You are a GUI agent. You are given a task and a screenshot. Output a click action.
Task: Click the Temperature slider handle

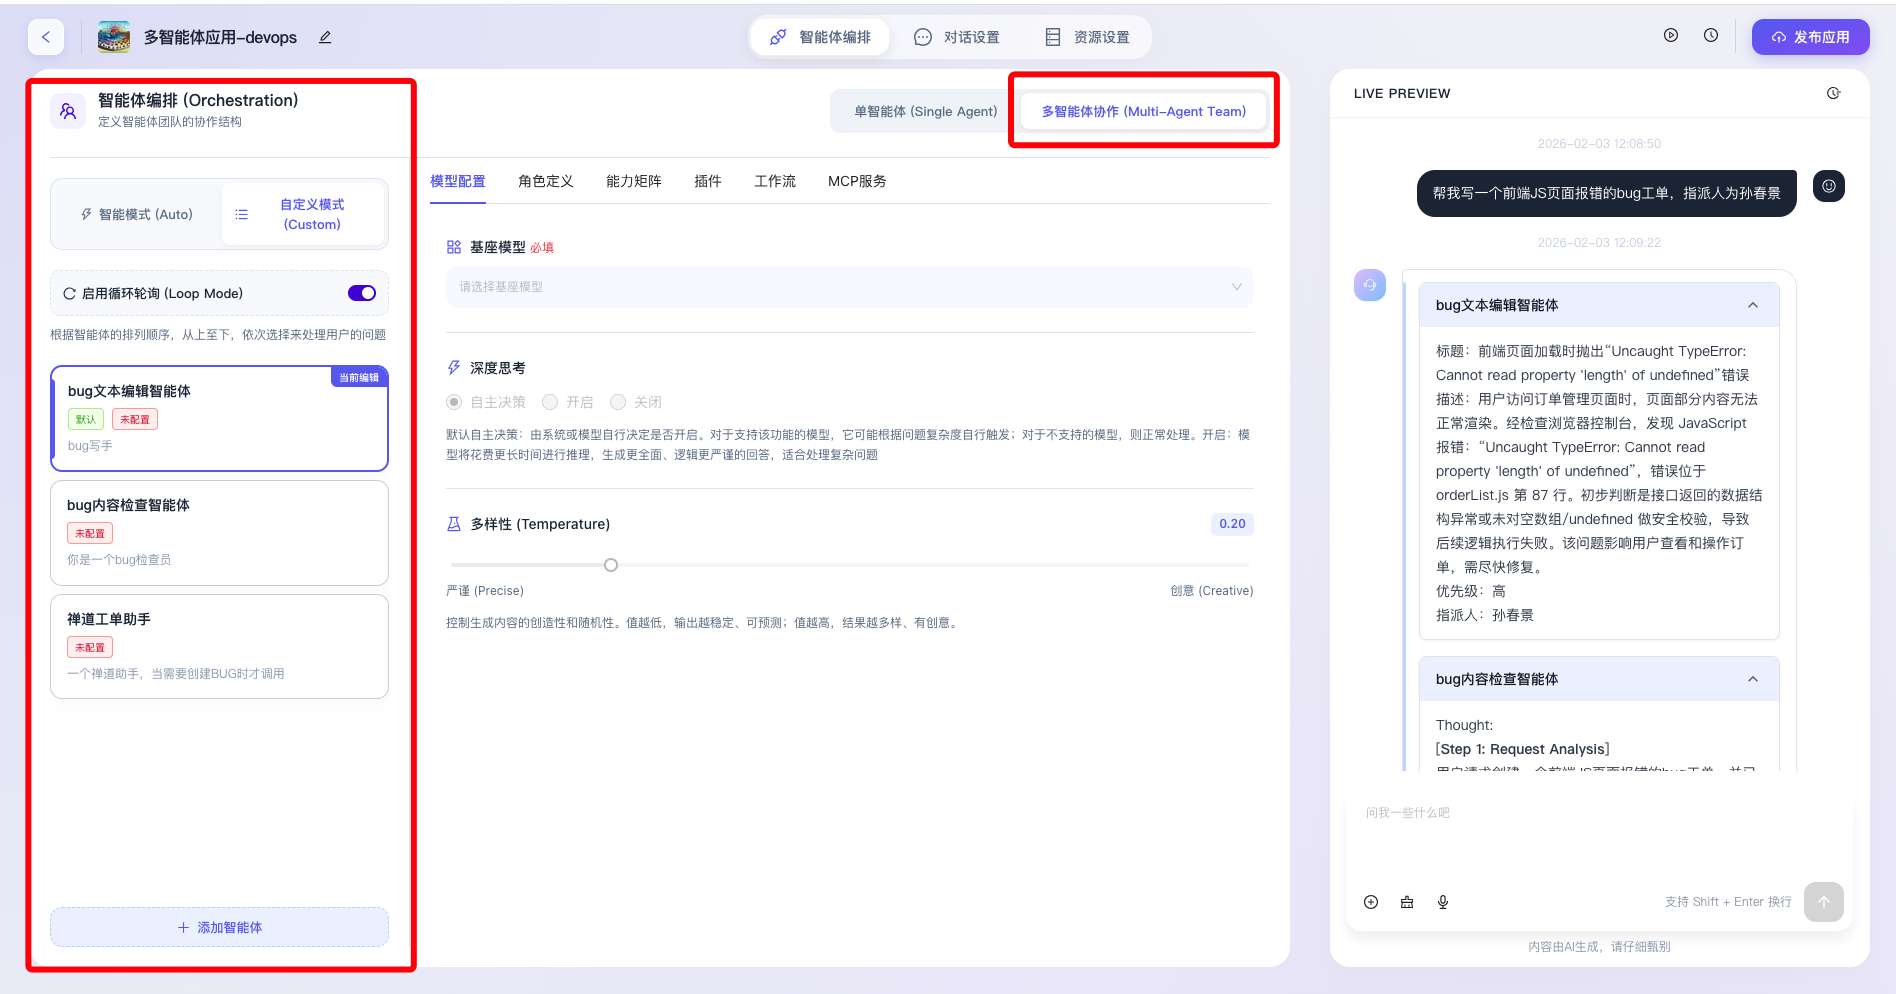pos(611,565)
